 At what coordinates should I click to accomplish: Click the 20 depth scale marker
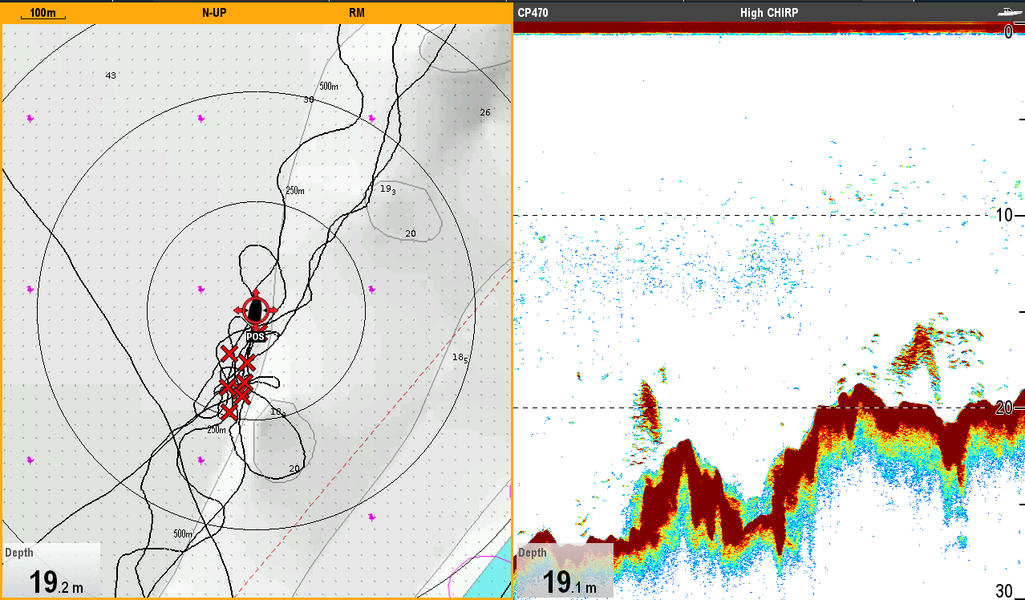(1004, 408)
